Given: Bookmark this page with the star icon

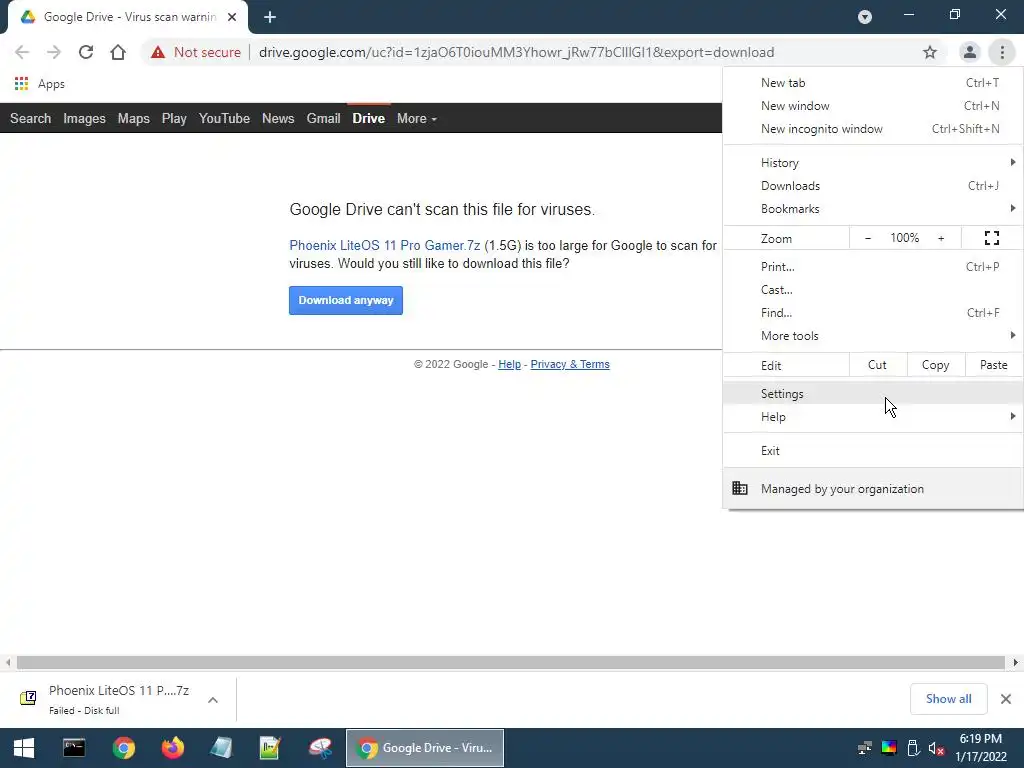Looking at the screenshot, I should 930,52.
